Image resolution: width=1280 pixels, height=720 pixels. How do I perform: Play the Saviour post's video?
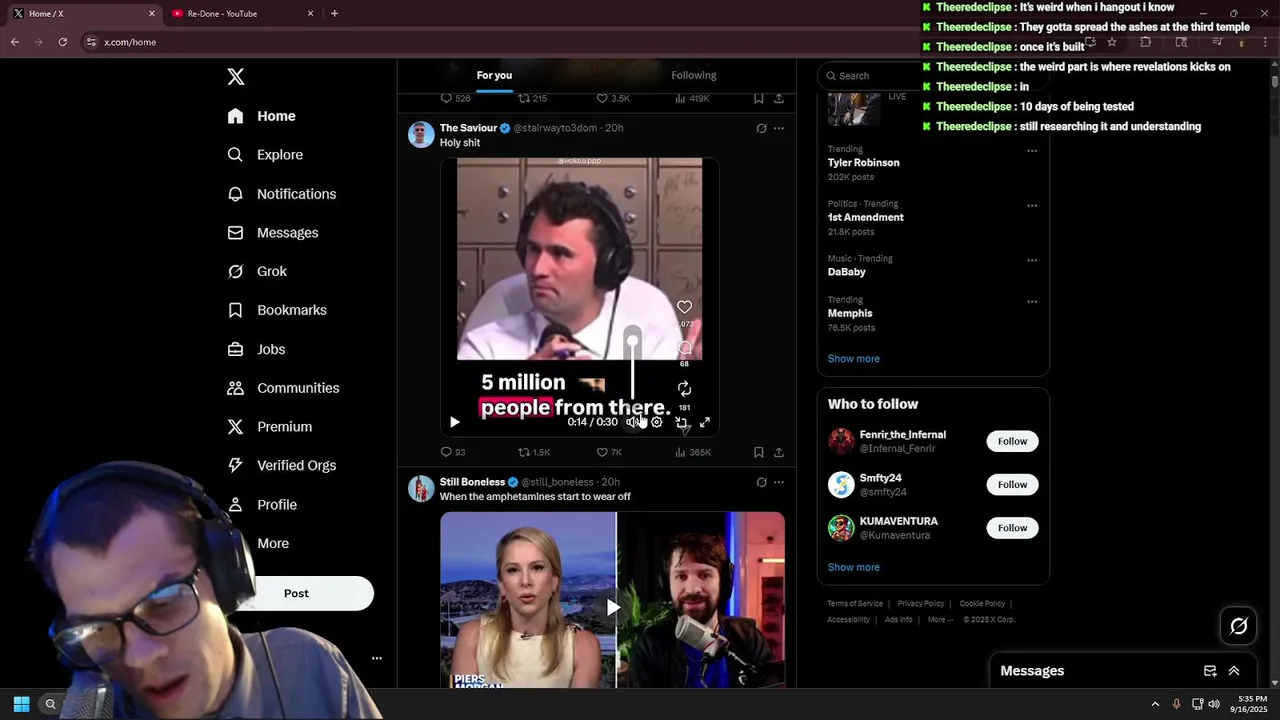455,422
